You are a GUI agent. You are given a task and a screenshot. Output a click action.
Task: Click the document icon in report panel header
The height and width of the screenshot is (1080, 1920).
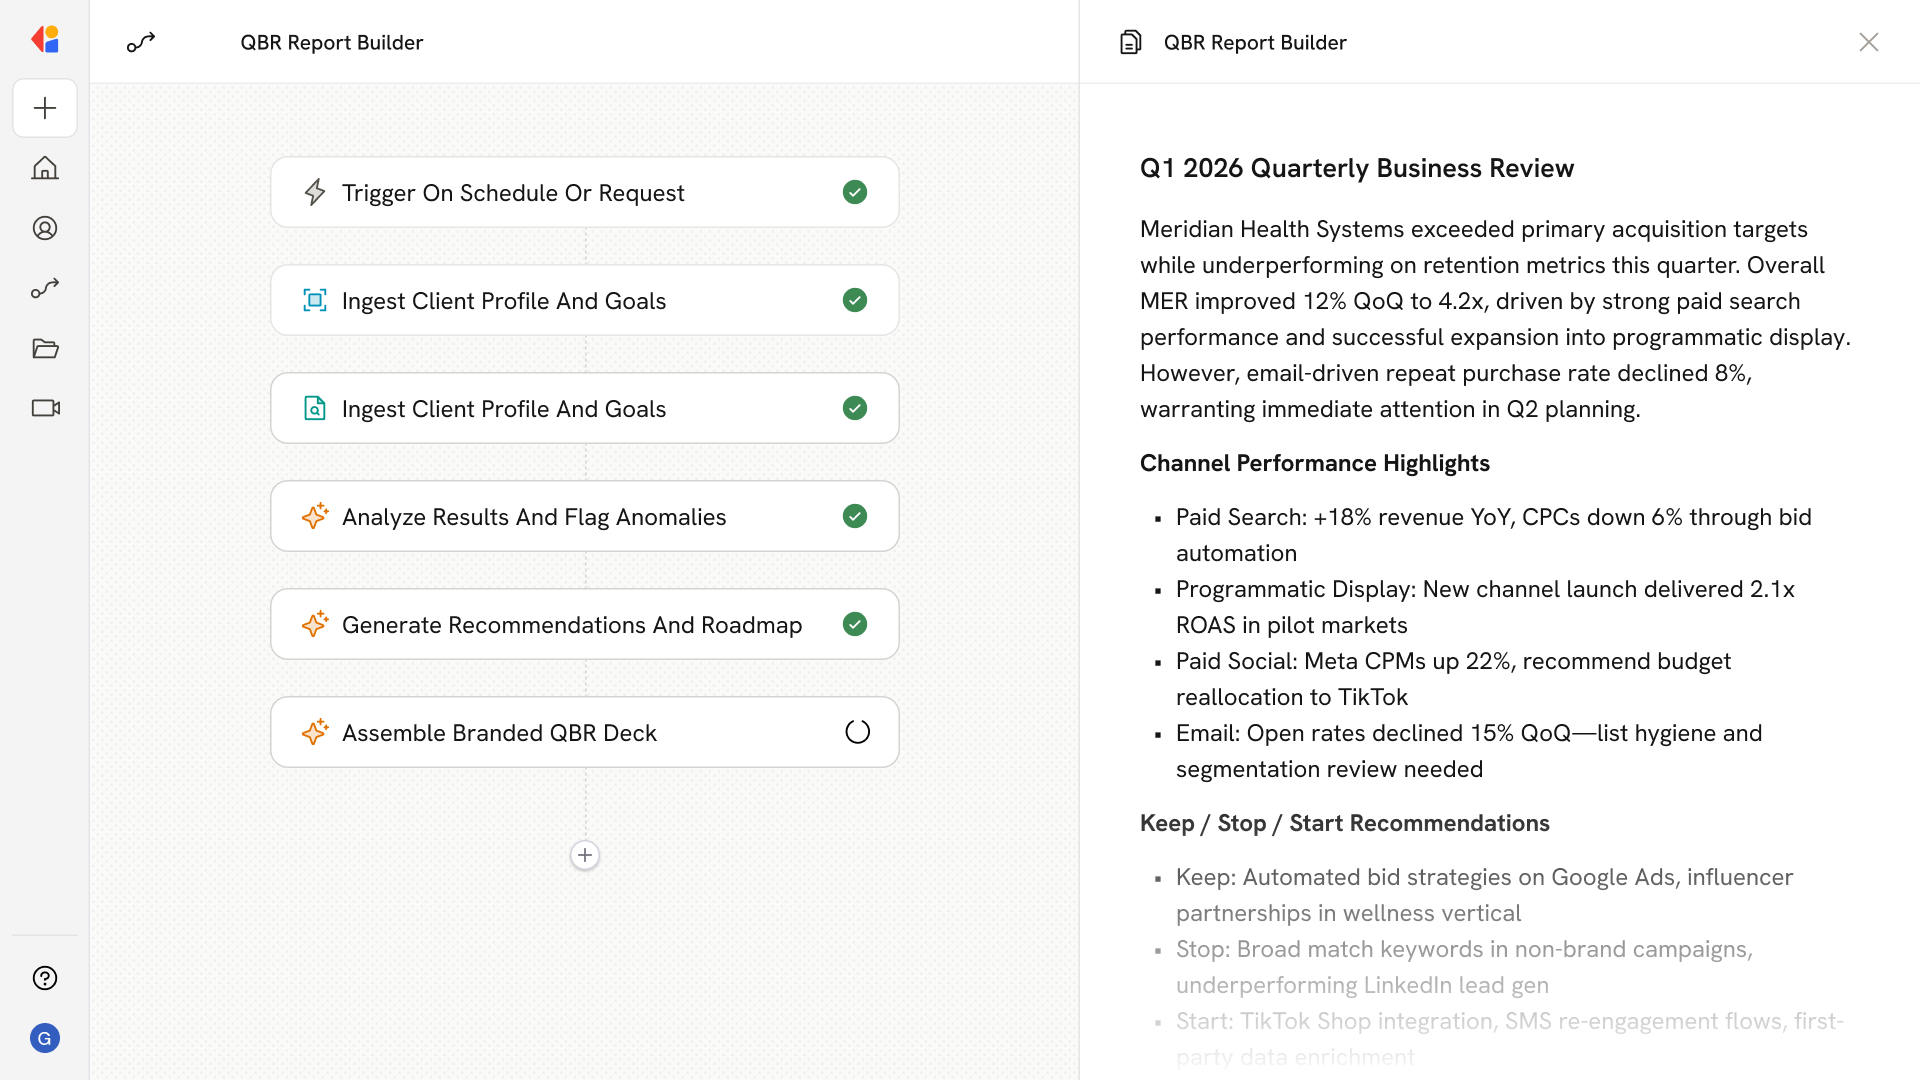point(1130,42)
